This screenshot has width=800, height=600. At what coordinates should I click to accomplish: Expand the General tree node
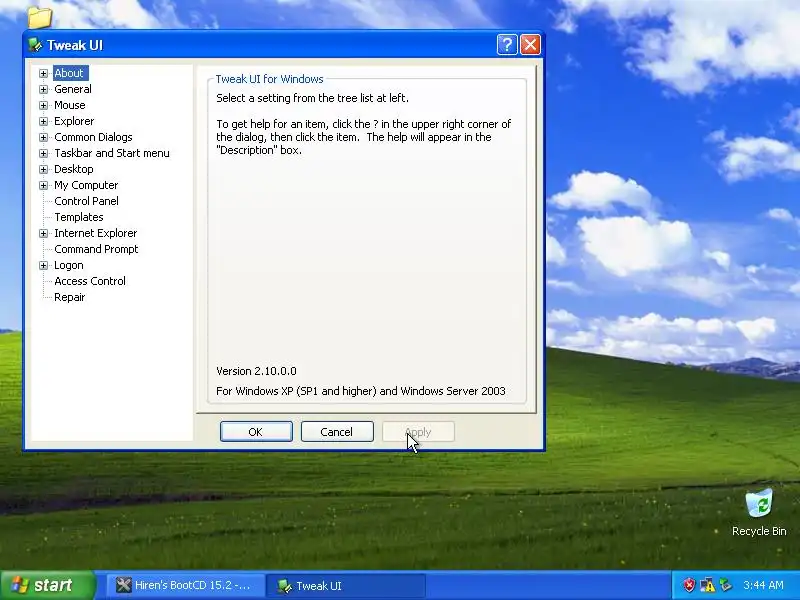pos(43,89)
